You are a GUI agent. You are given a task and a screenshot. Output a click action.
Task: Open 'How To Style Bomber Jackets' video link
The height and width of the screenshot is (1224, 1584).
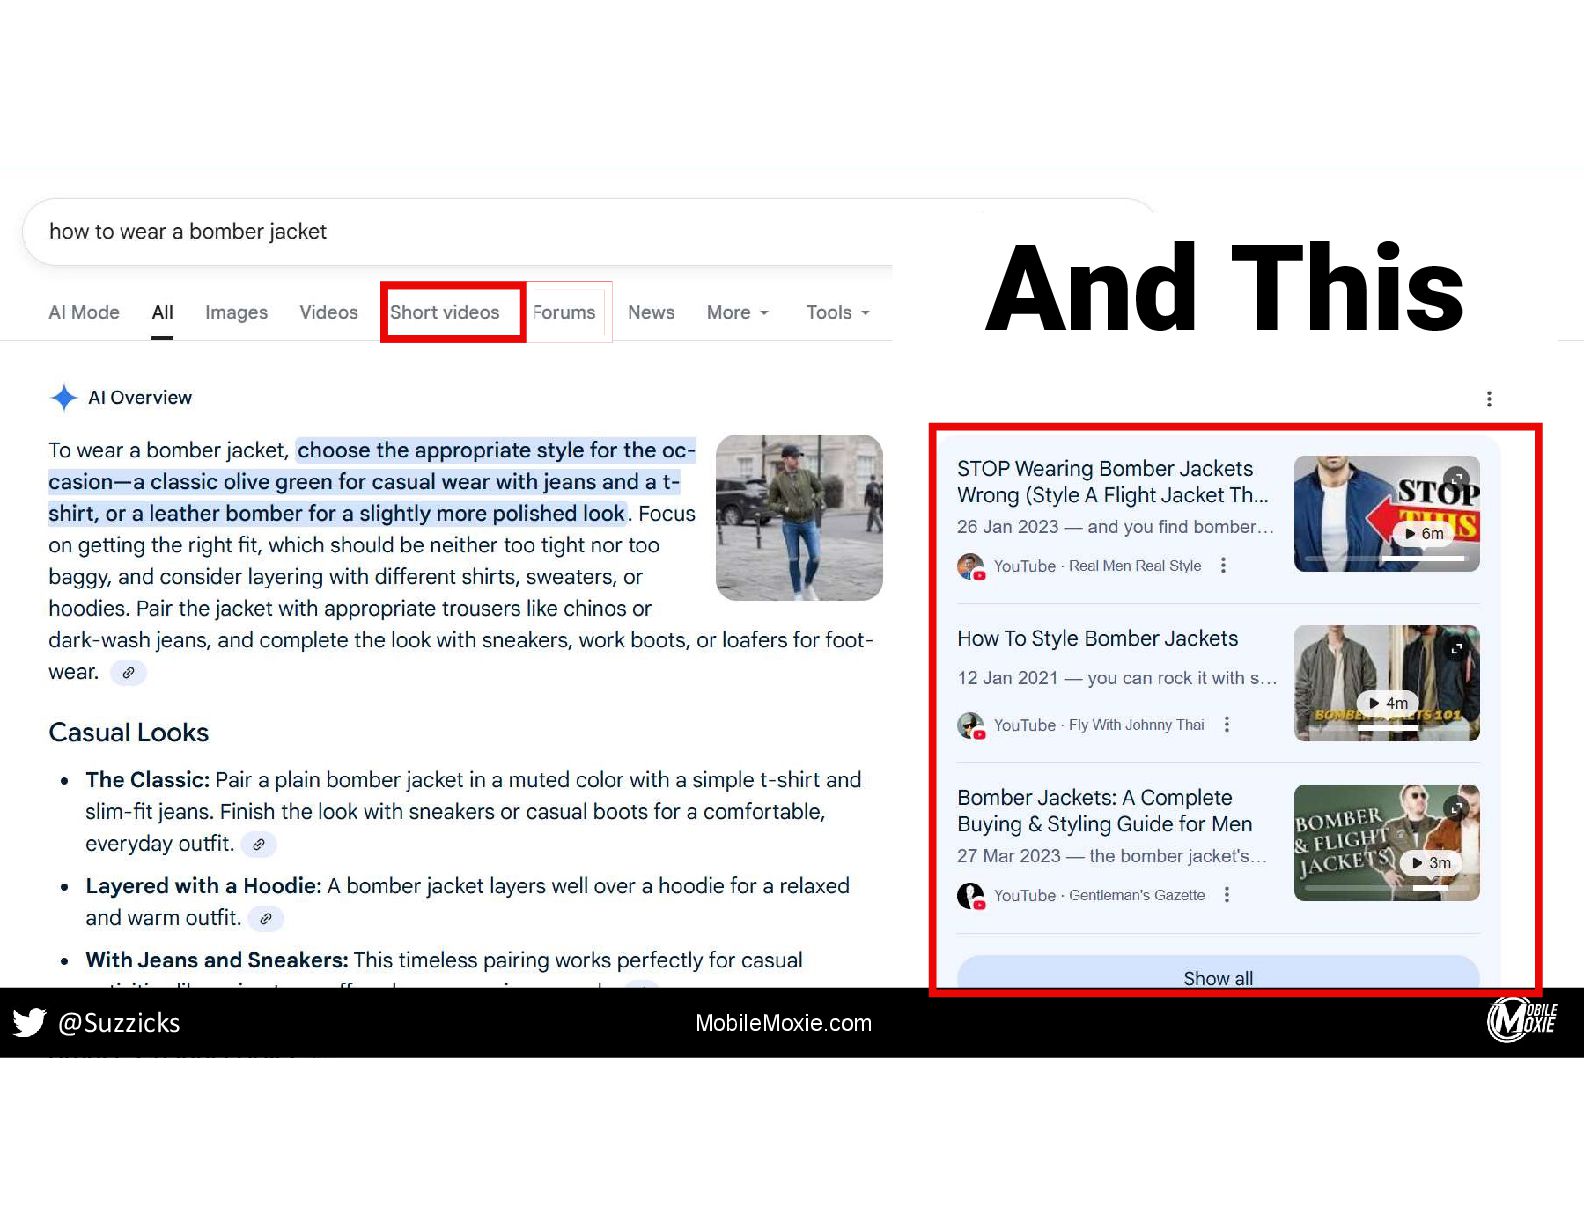point(1097,638)
